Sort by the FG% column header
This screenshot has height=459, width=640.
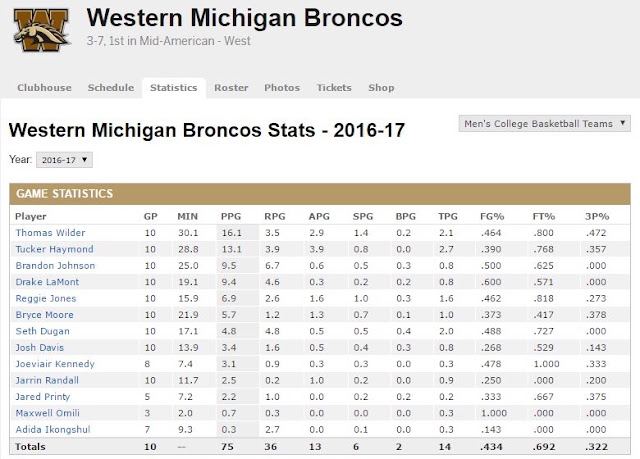tap(492, 216)
